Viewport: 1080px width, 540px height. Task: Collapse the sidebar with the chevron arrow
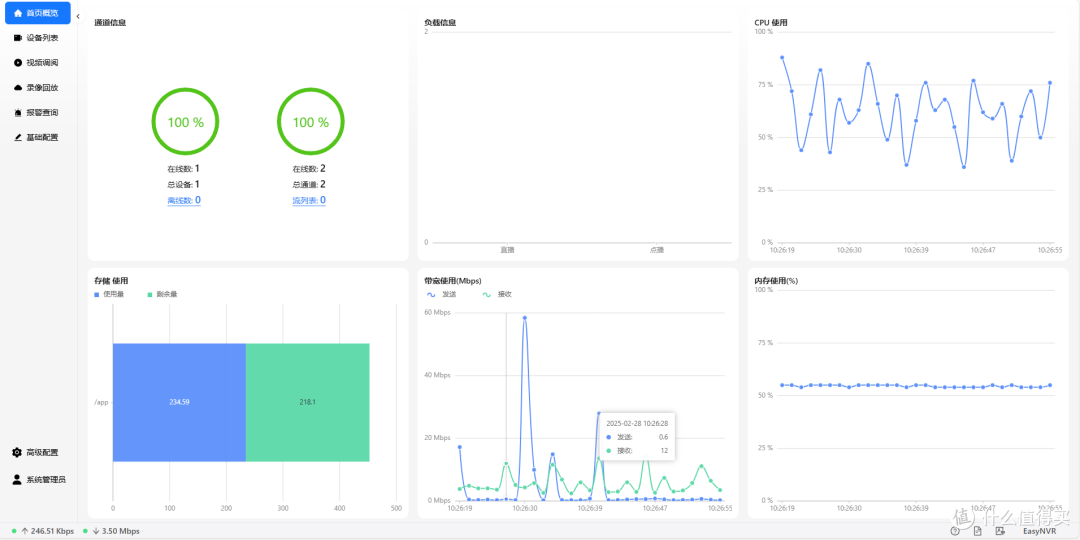[x=78, y=16]
